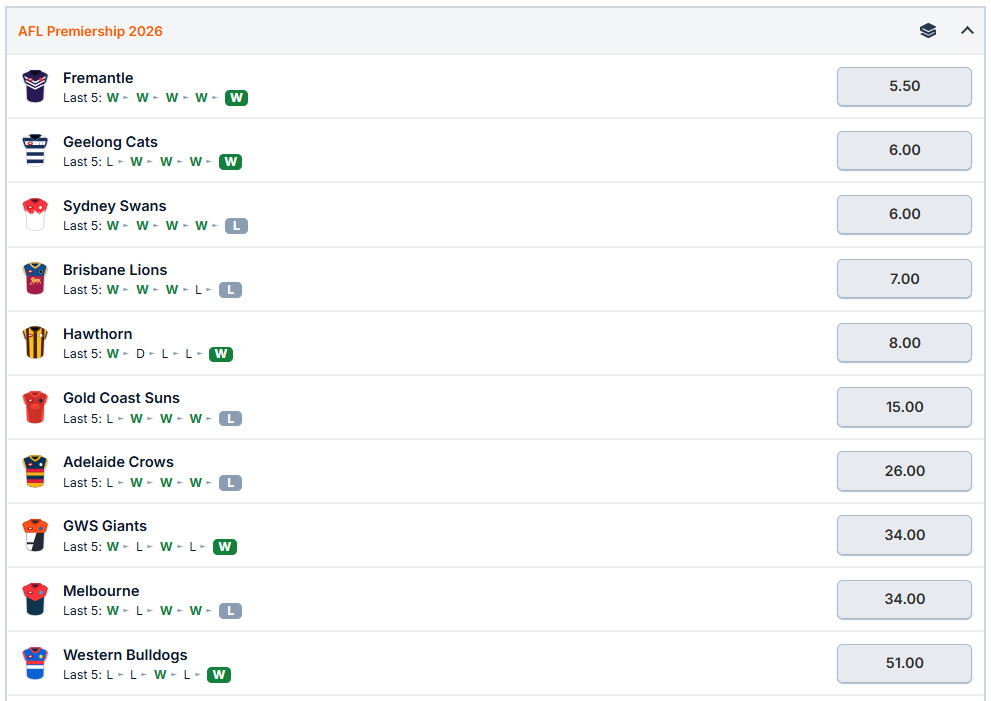Click Fremantle's latest green W result badge
Screen dimensions: 991x701
(x=236, y=97)
